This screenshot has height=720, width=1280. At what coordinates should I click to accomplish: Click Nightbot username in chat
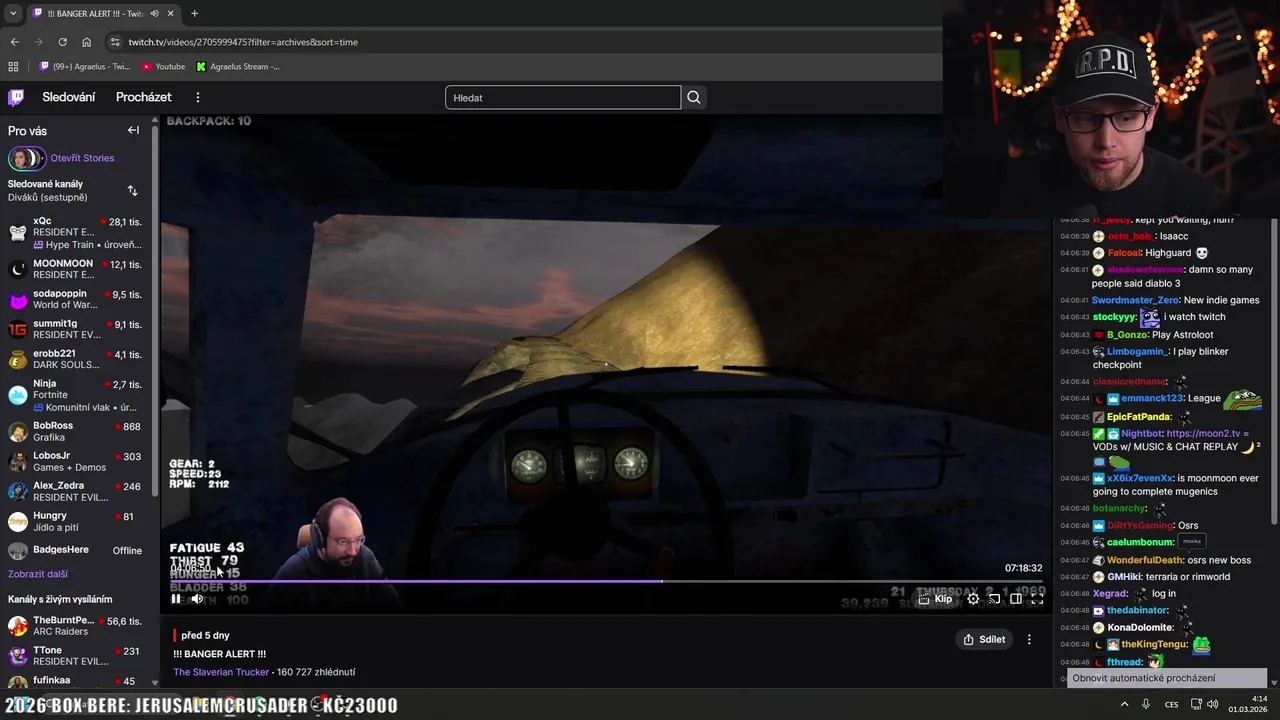tap(1142, 433)
